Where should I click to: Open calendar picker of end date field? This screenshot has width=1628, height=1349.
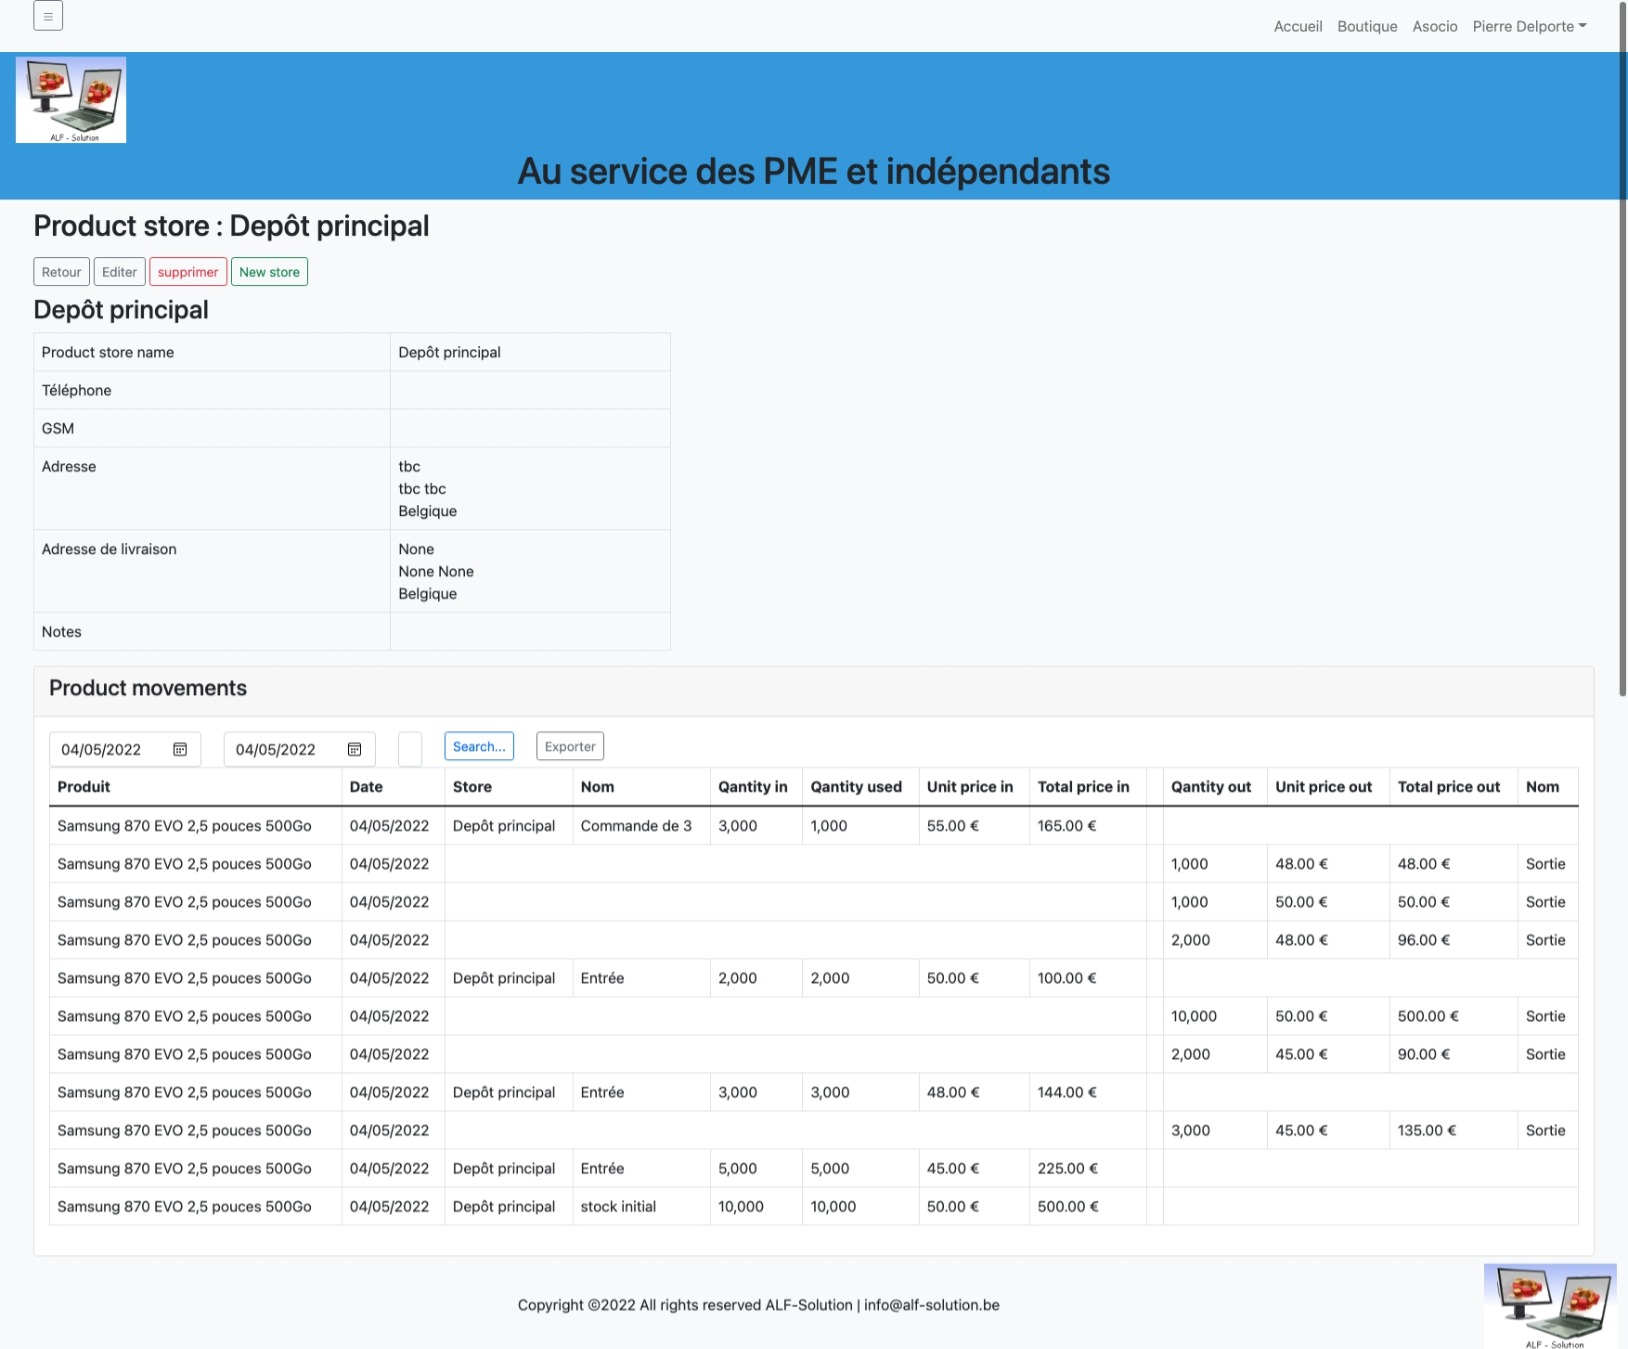(354, 749)
